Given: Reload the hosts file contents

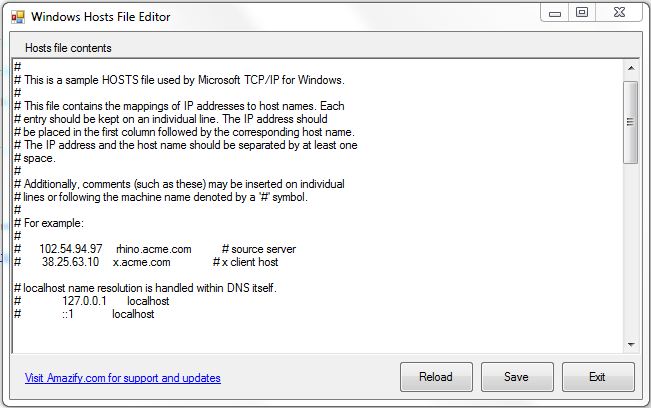Looking at the screenshot, I should pyautogui.click(x=435, y=377).
